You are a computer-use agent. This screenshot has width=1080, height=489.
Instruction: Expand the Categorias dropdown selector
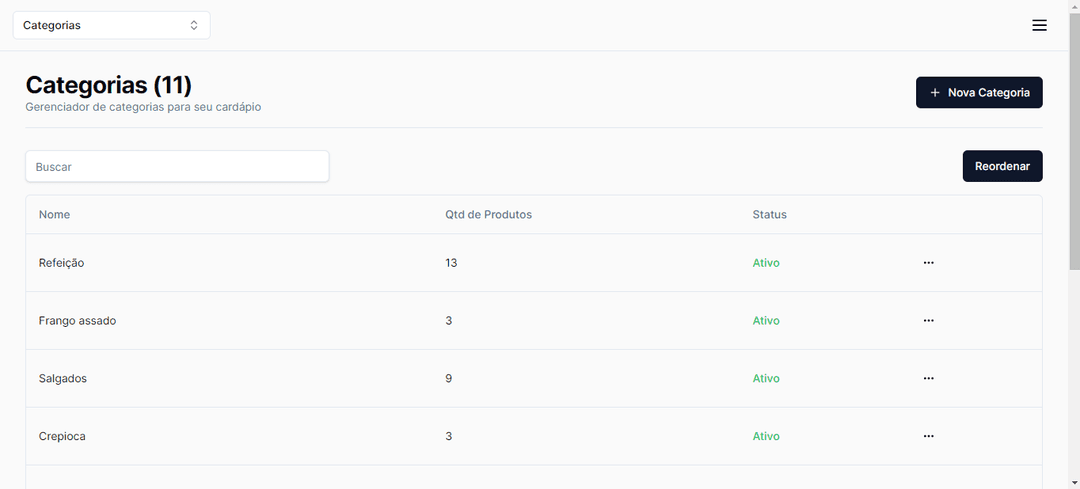111,25
